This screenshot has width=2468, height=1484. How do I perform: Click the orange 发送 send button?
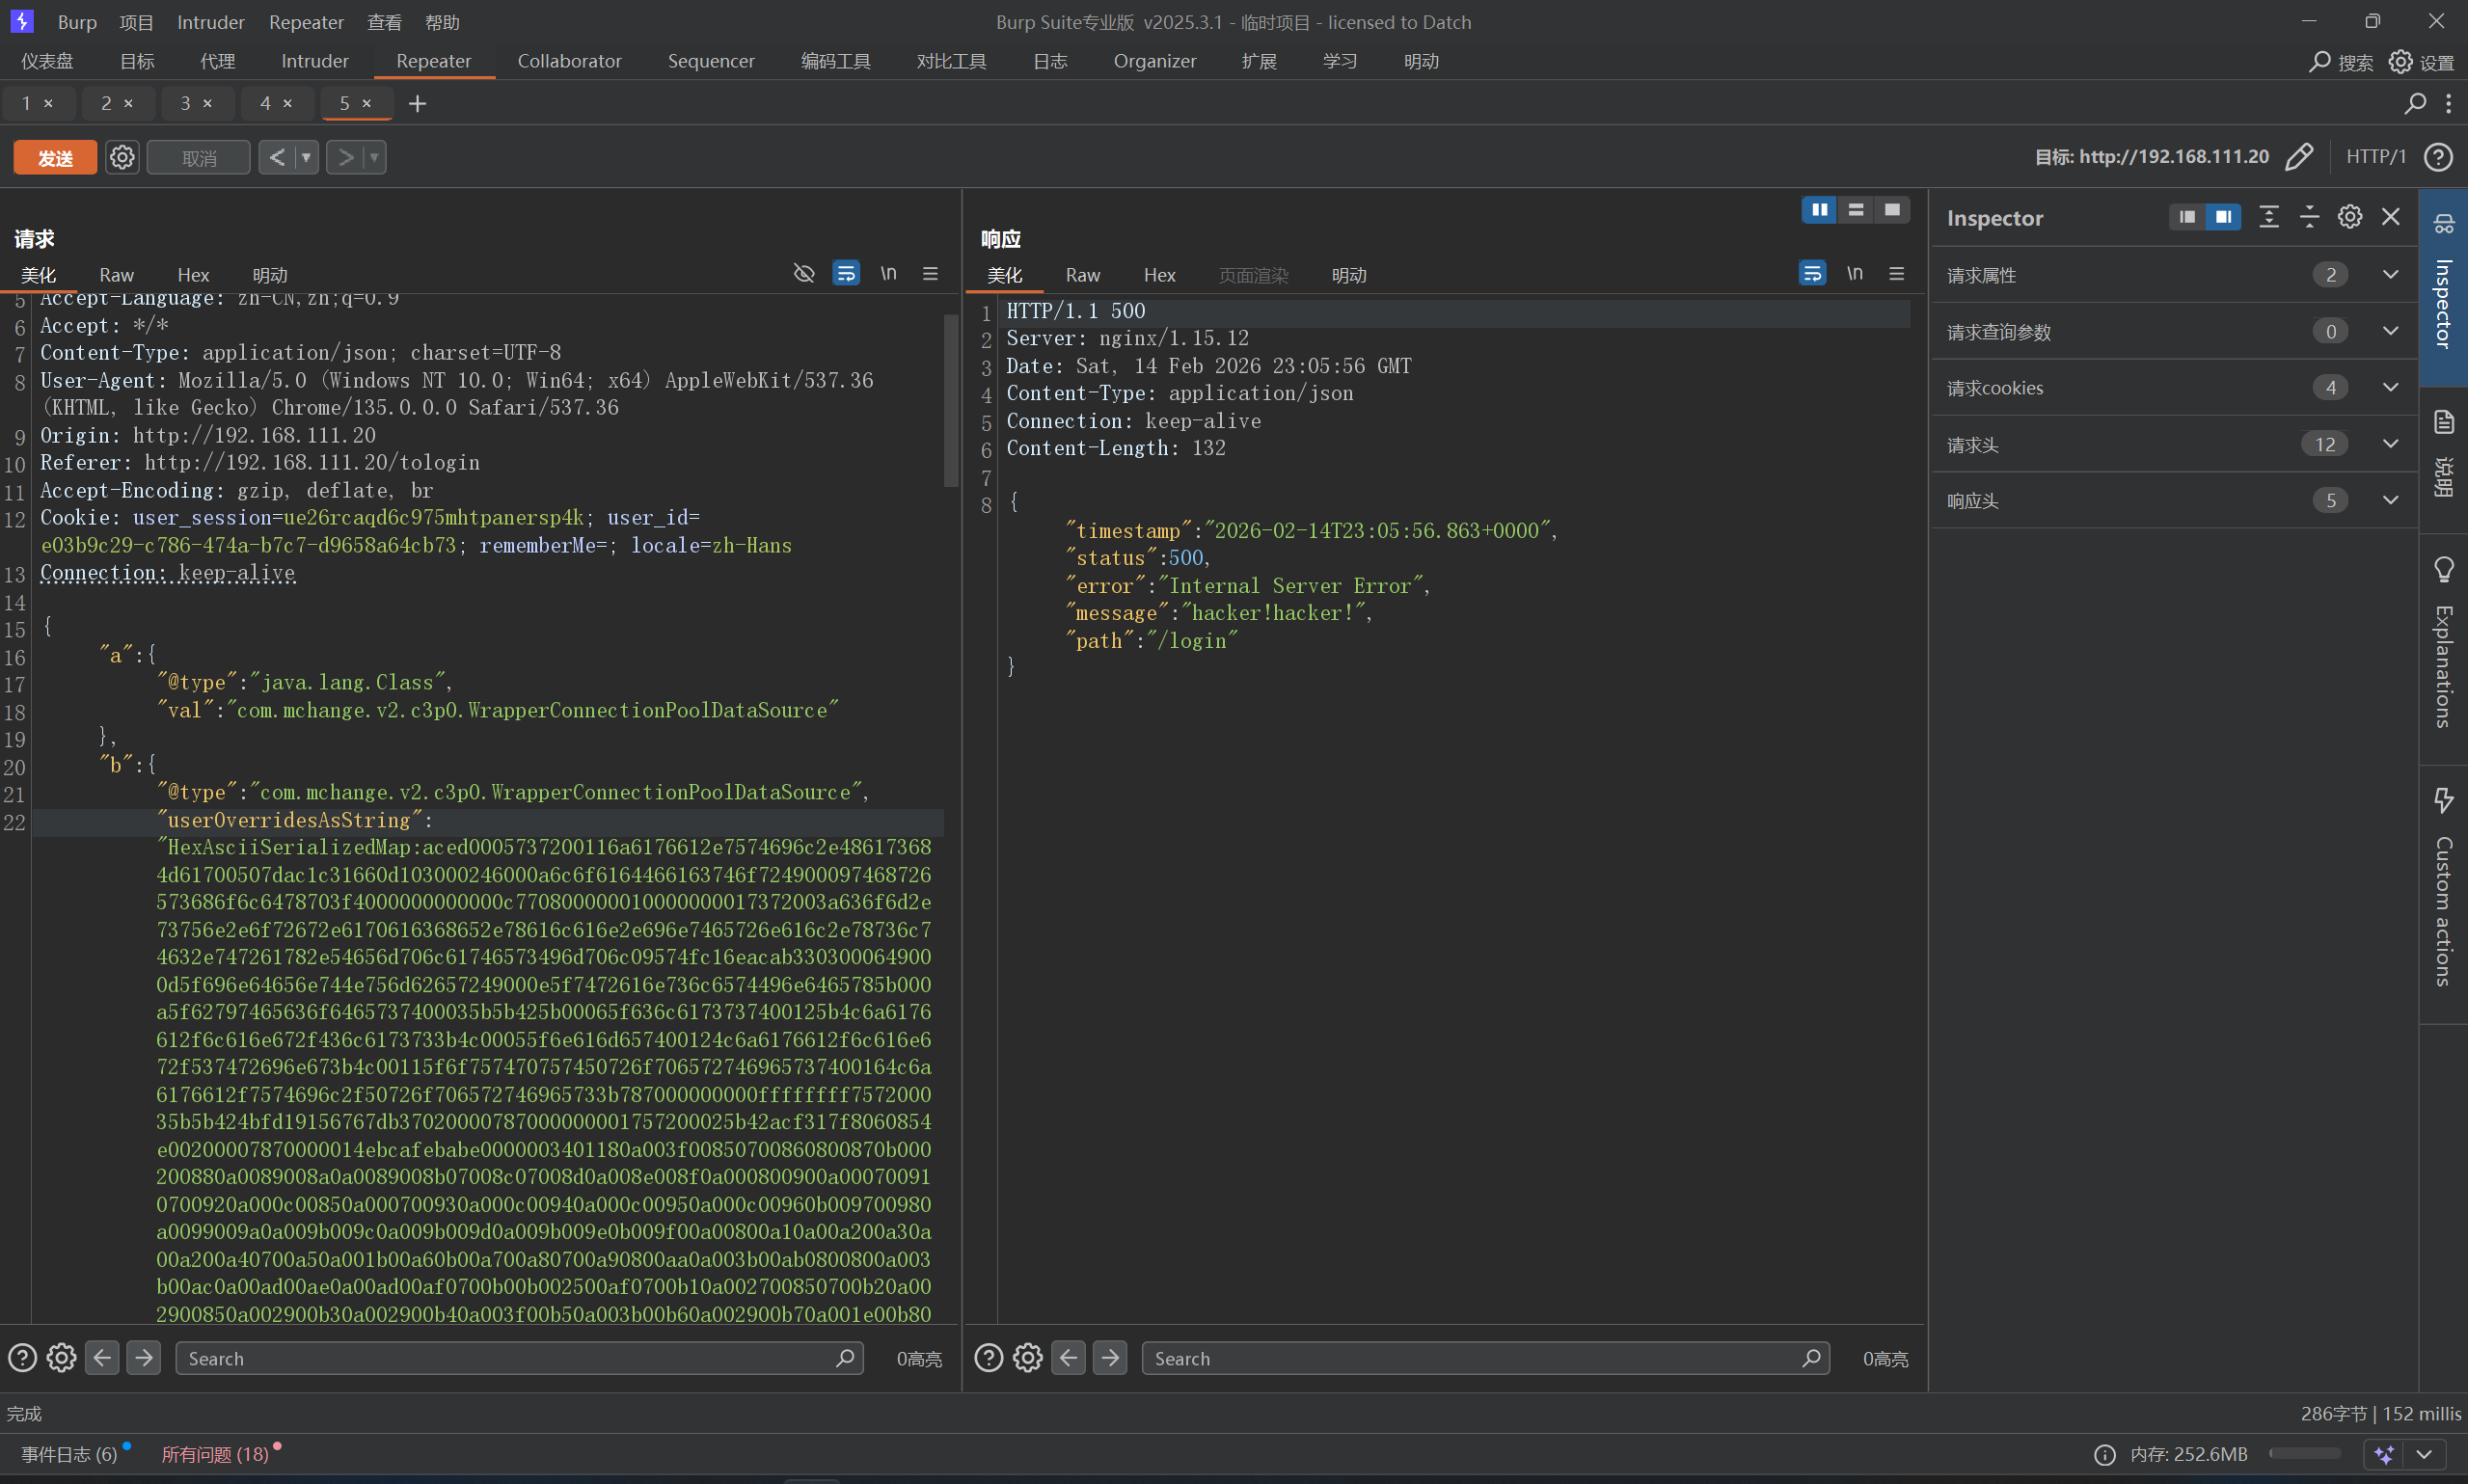(x=55, y=158)
